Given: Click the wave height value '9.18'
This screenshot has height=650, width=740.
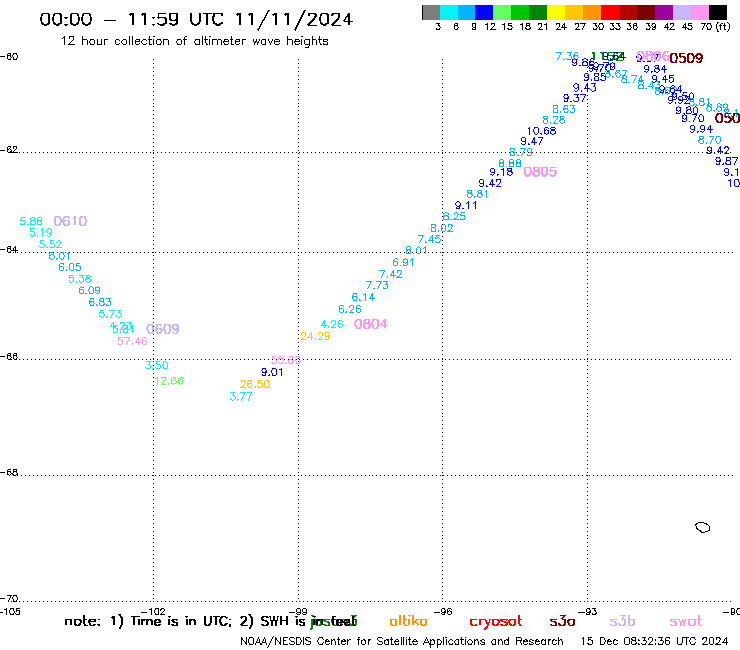Looking at the screenshot, I should coord(501,172).
